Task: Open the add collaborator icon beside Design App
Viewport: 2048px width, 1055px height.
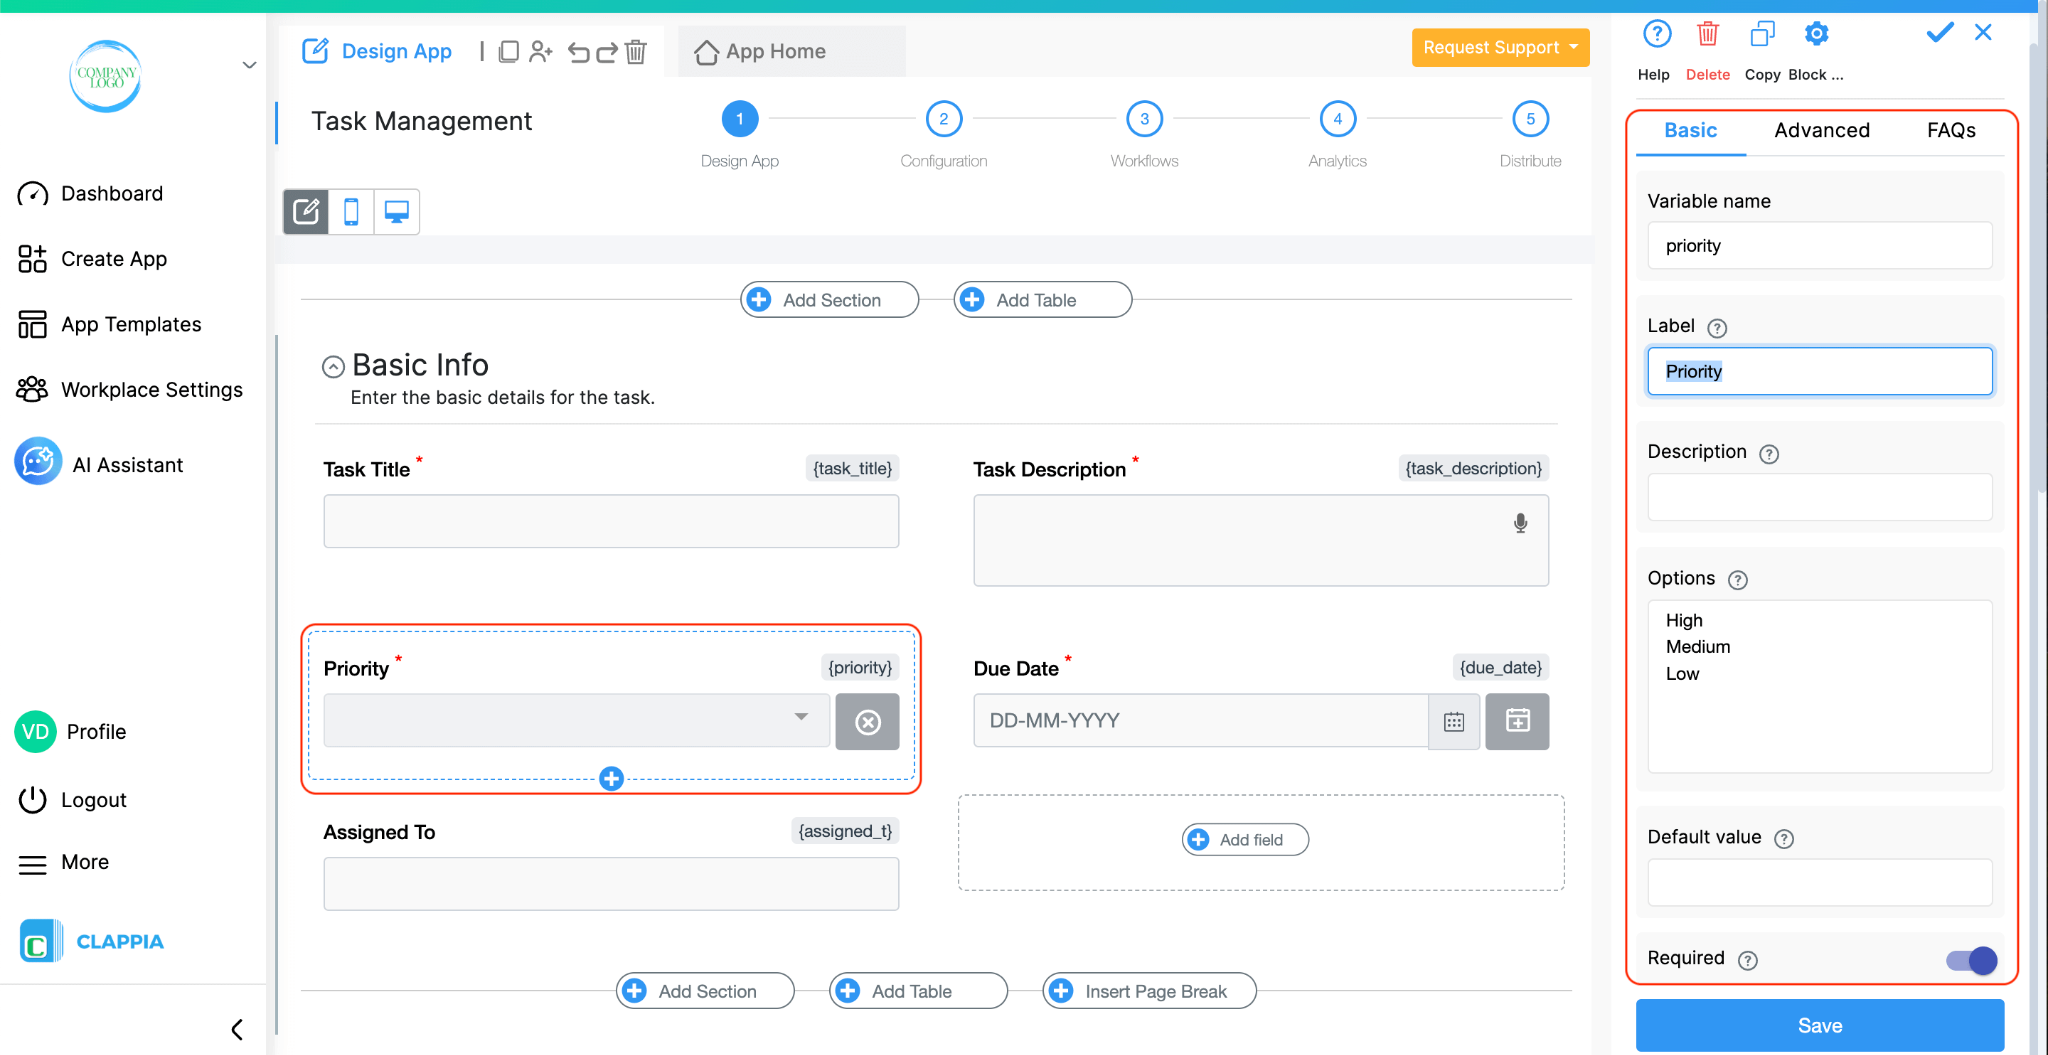Action: (541, 51)
